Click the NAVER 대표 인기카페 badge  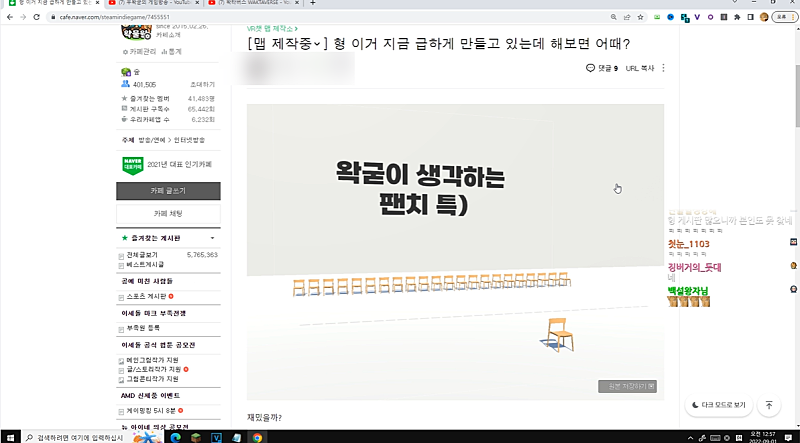point(132,164)
